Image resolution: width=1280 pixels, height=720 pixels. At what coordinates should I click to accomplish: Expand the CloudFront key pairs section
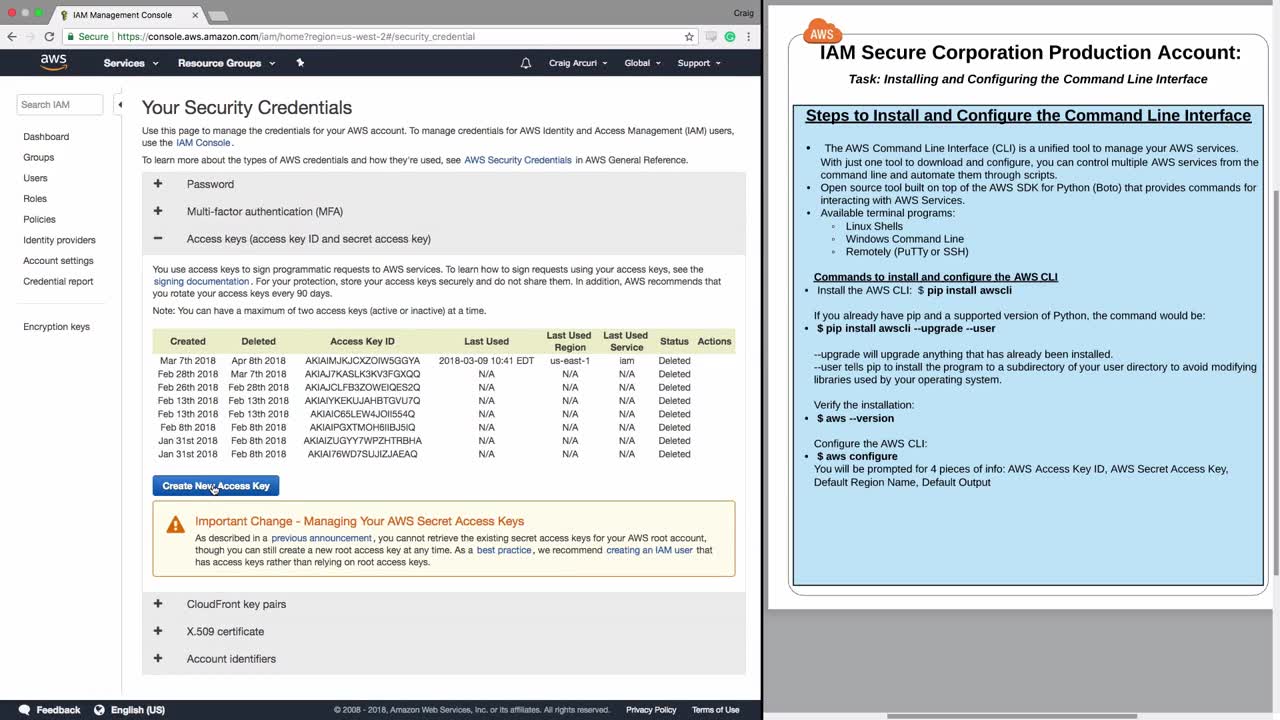coord(444,604)
